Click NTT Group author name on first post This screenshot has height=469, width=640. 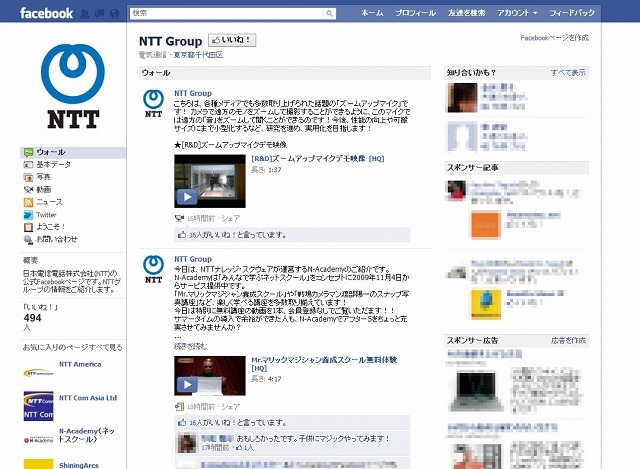pos(193,93)
